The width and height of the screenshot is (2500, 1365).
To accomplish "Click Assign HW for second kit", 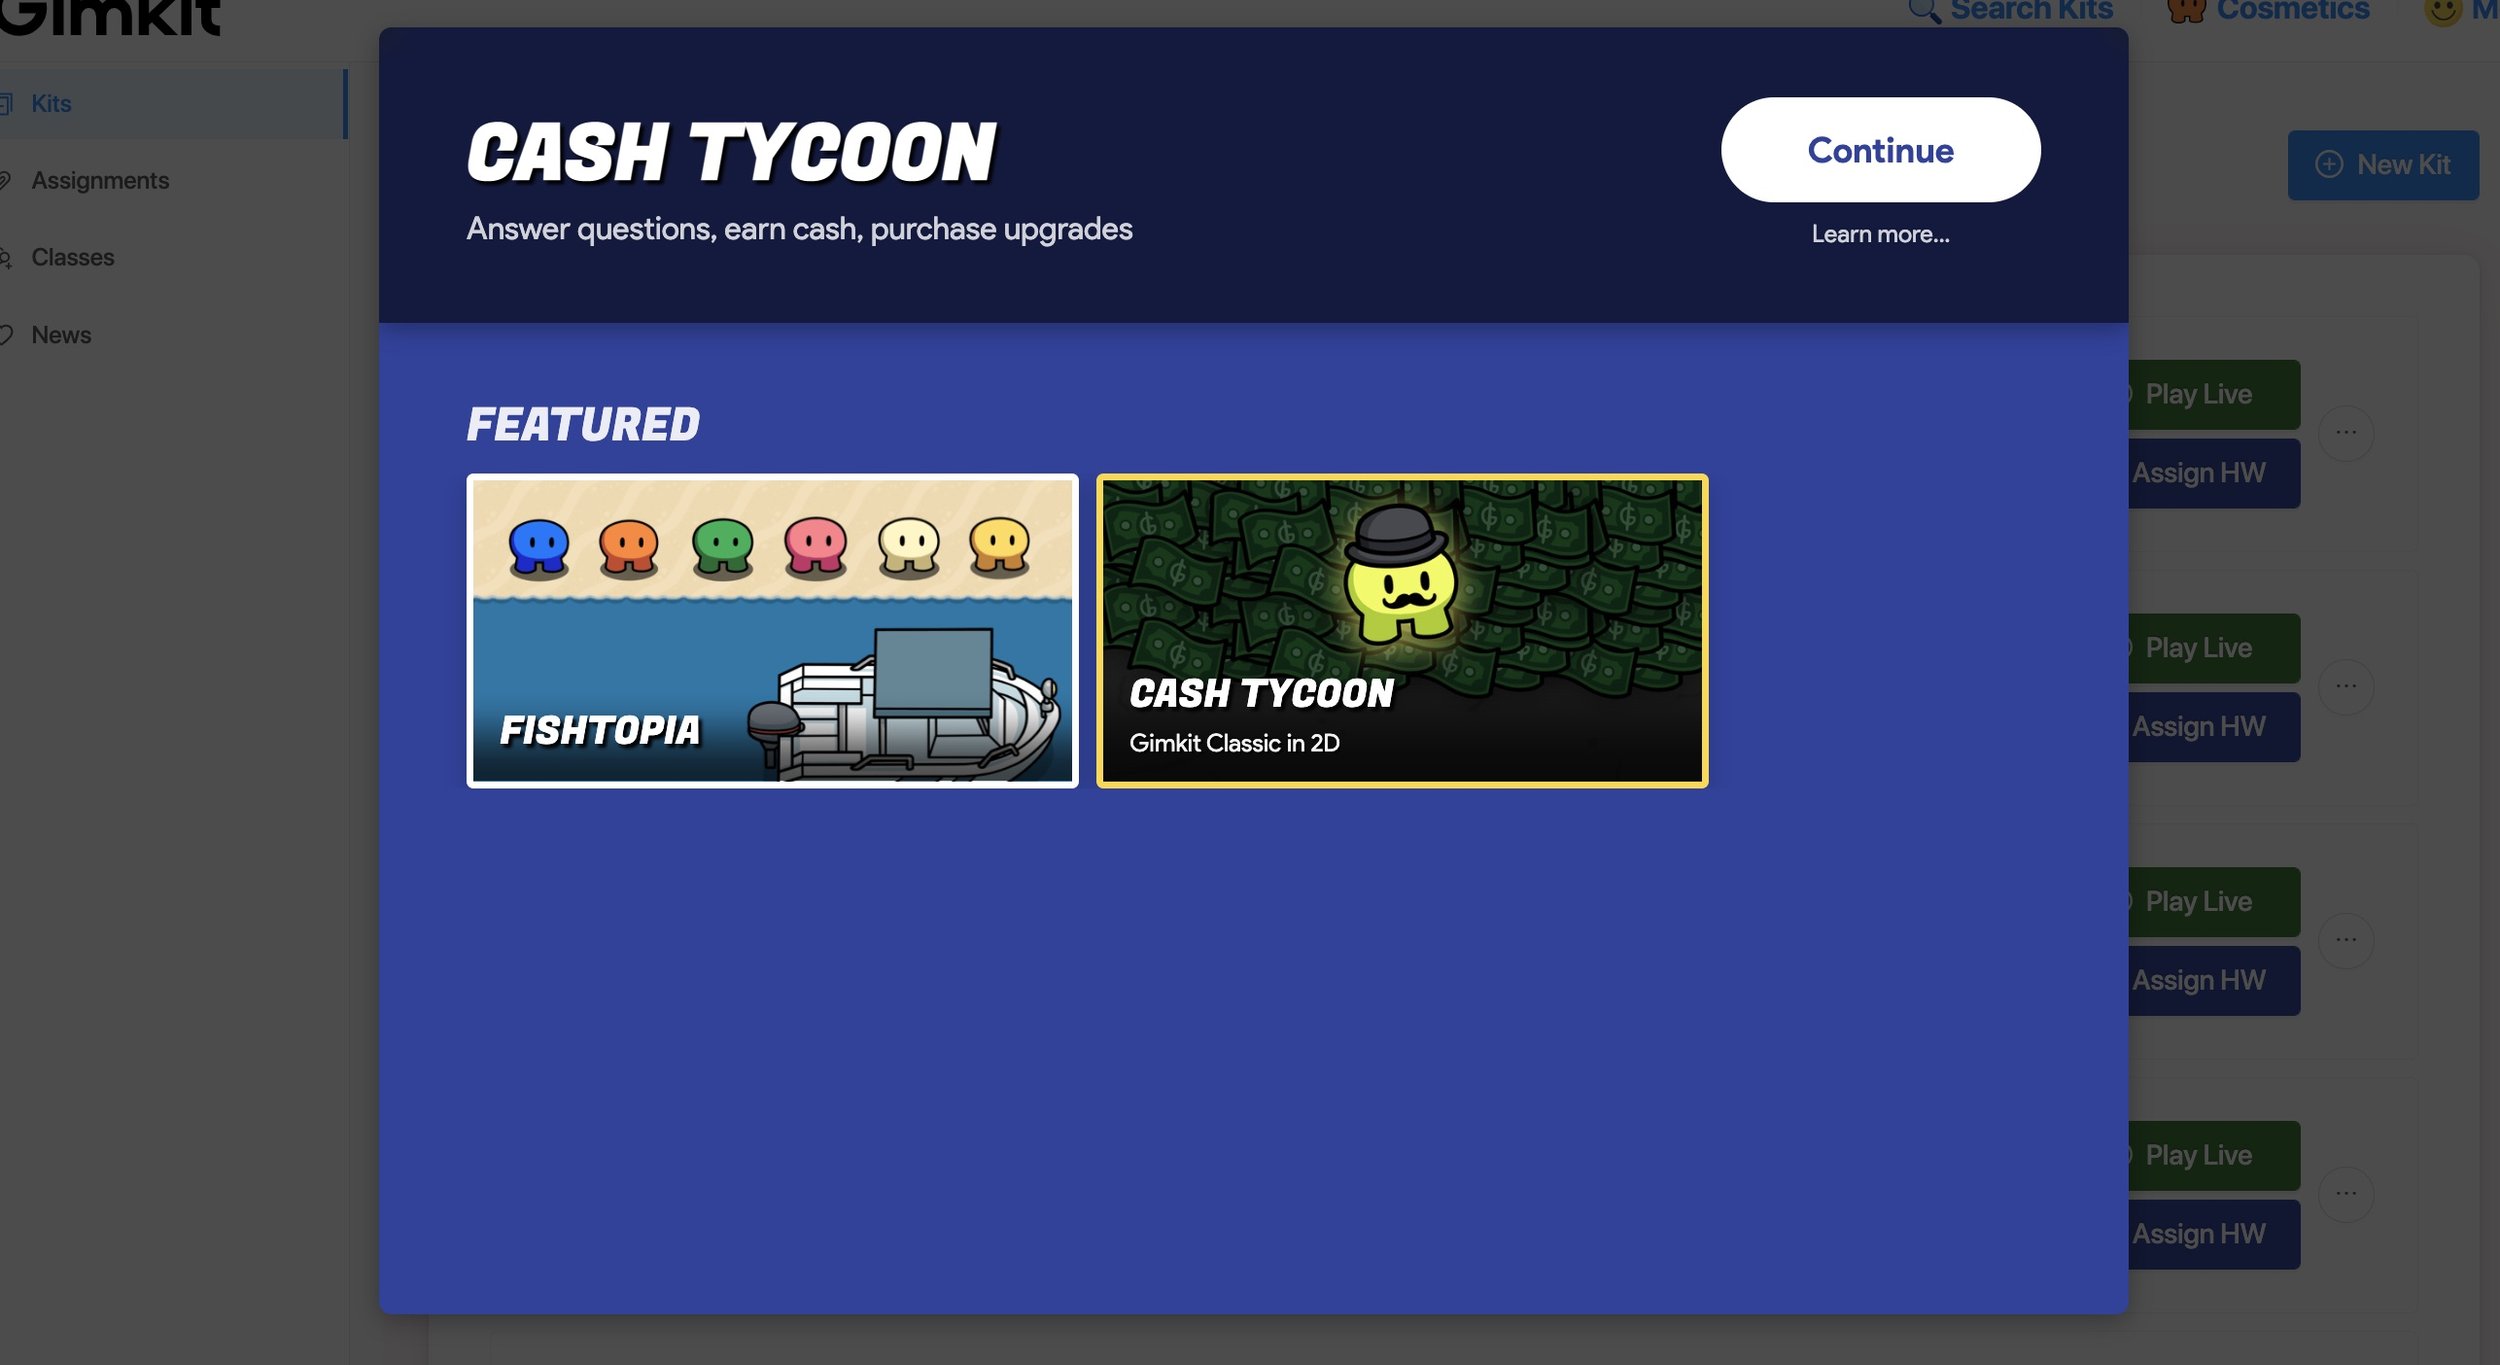I will click(2198, 726).
